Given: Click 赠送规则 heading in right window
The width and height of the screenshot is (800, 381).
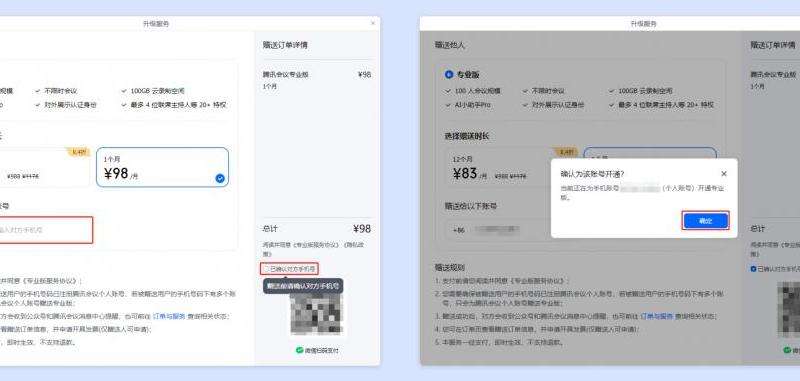Looking at the screenshot, I should click(449, 267).
